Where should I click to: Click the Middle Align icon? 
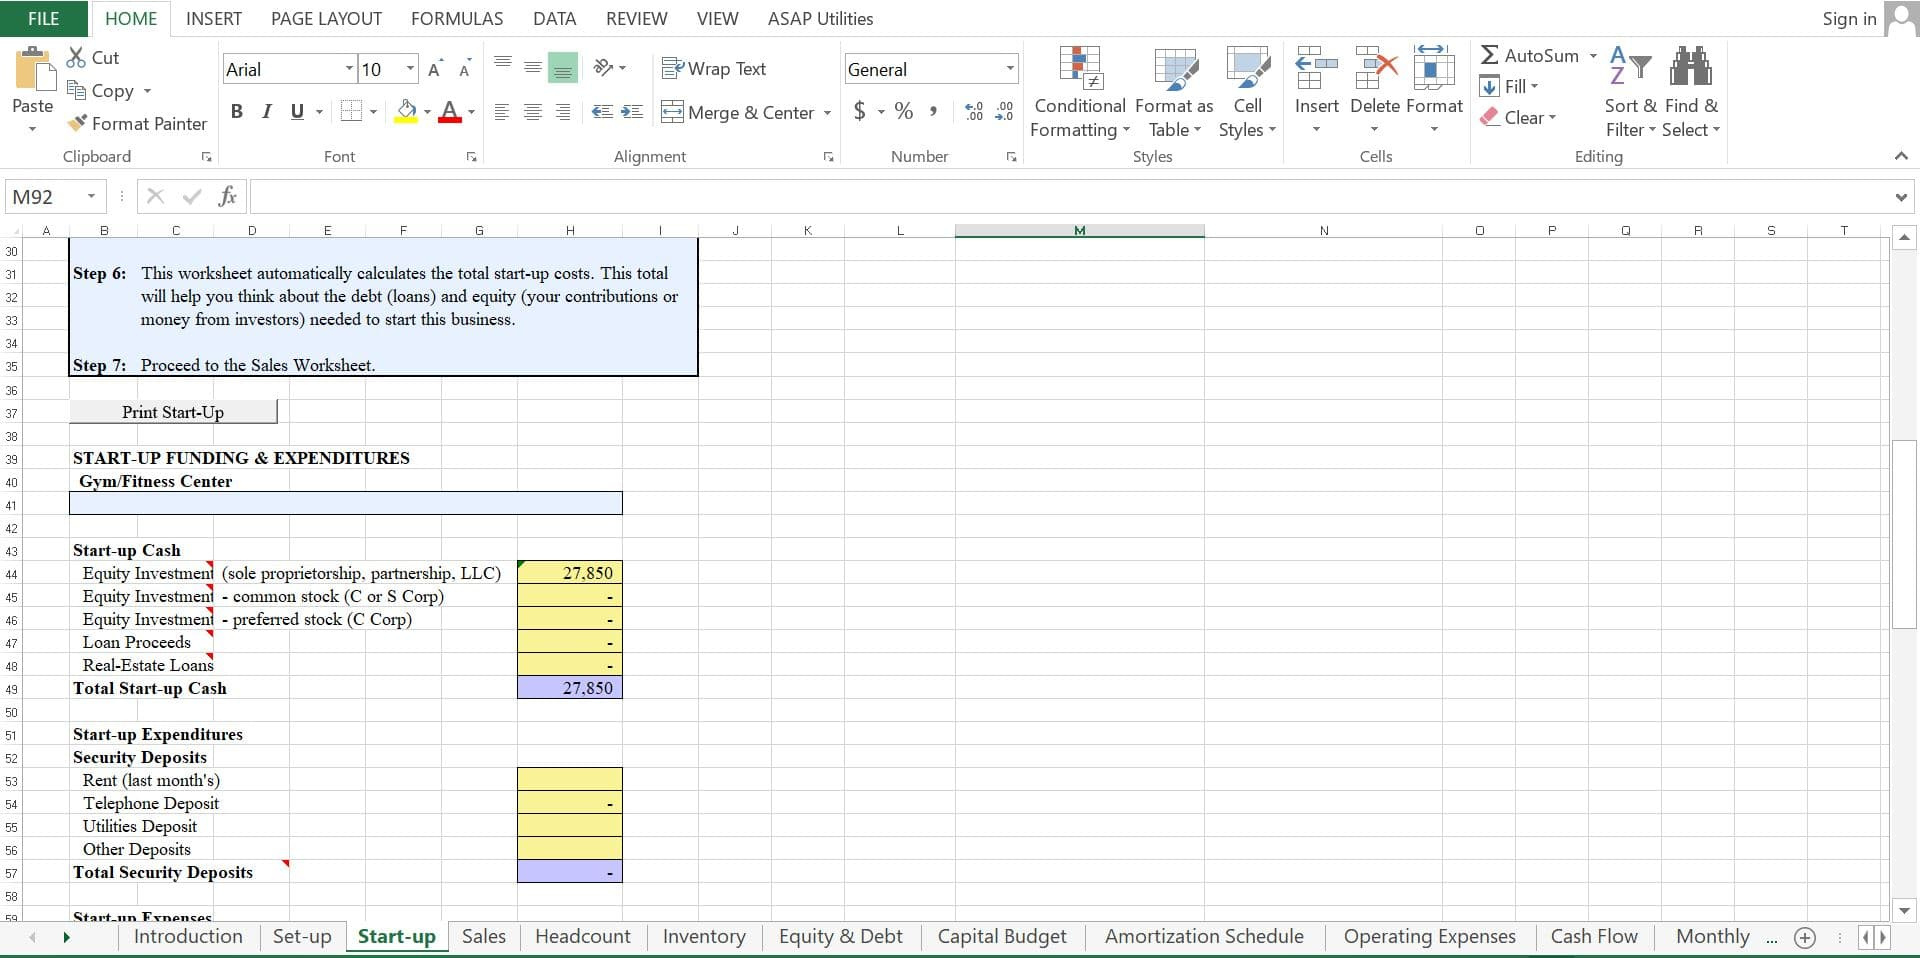pos(533,67)
